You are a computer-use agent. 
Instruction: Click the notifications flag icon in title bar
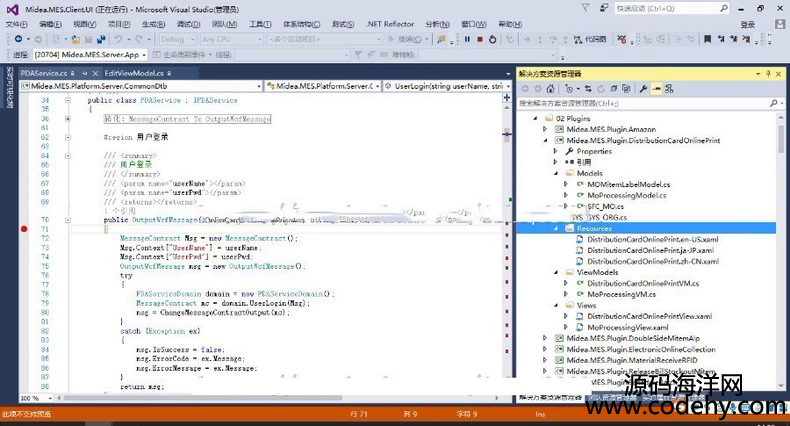point(585,8)
